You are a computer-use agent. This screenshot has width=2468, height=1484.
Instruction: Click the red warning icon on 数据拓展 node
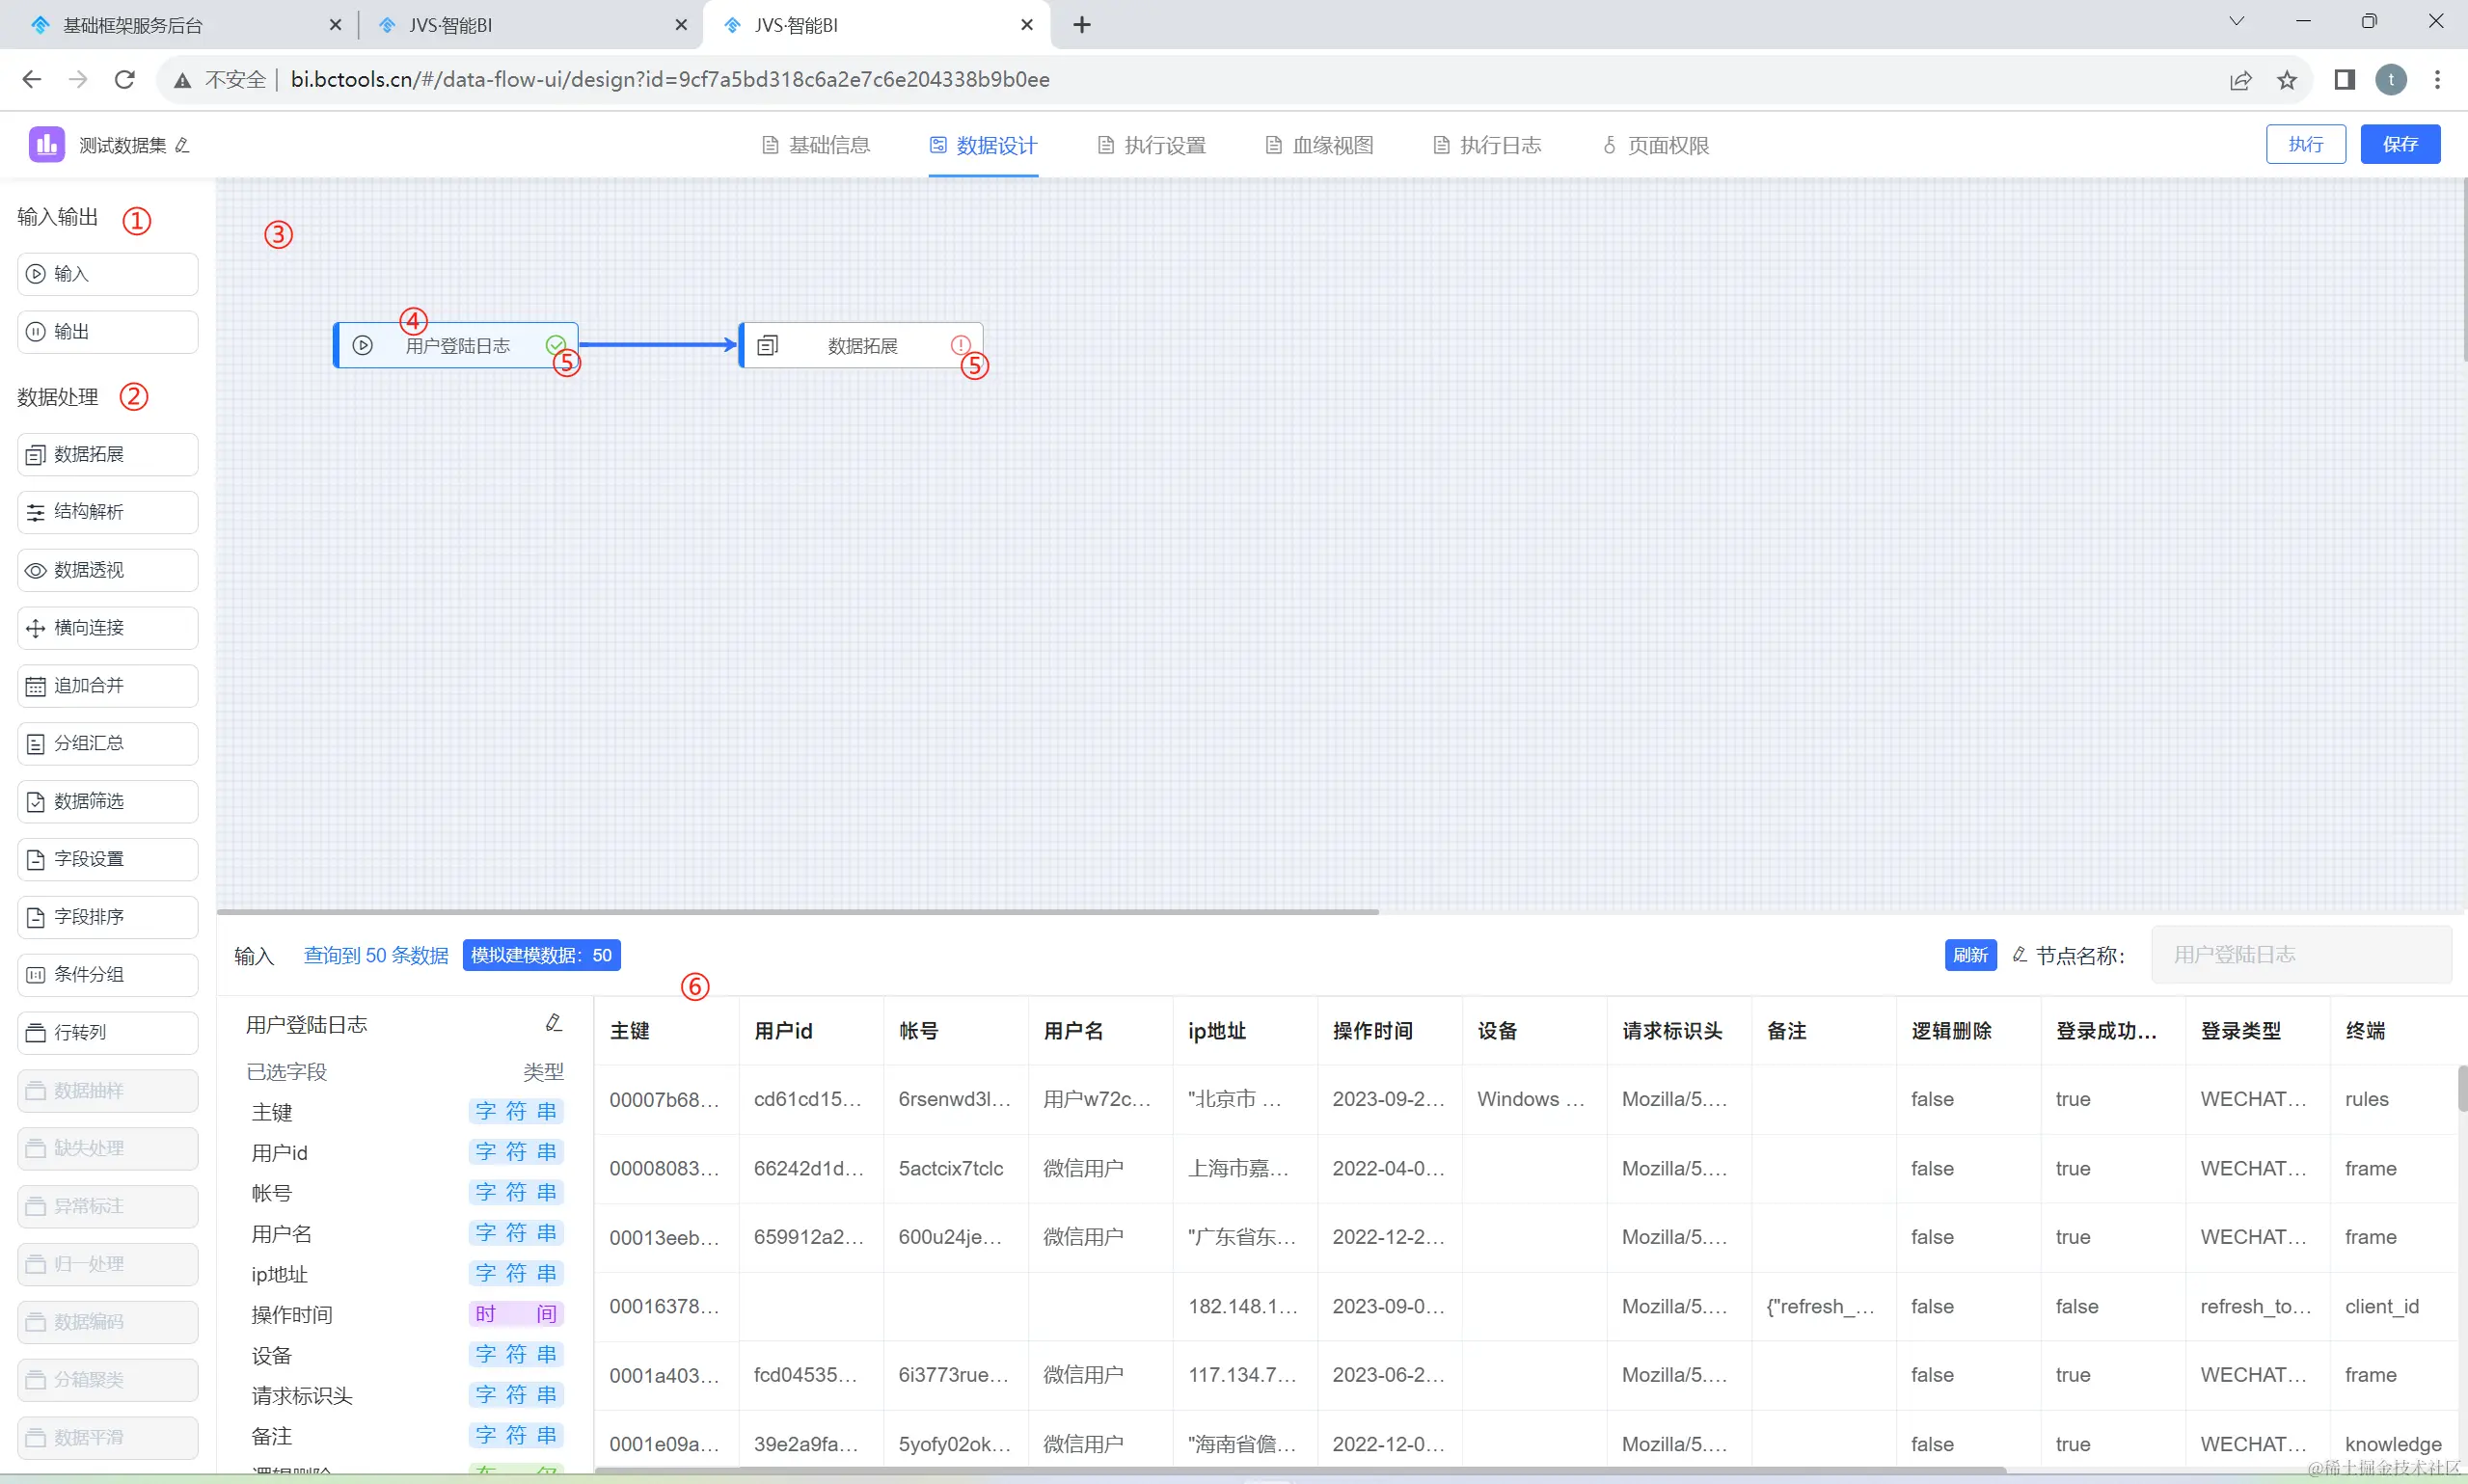(959, 345)
